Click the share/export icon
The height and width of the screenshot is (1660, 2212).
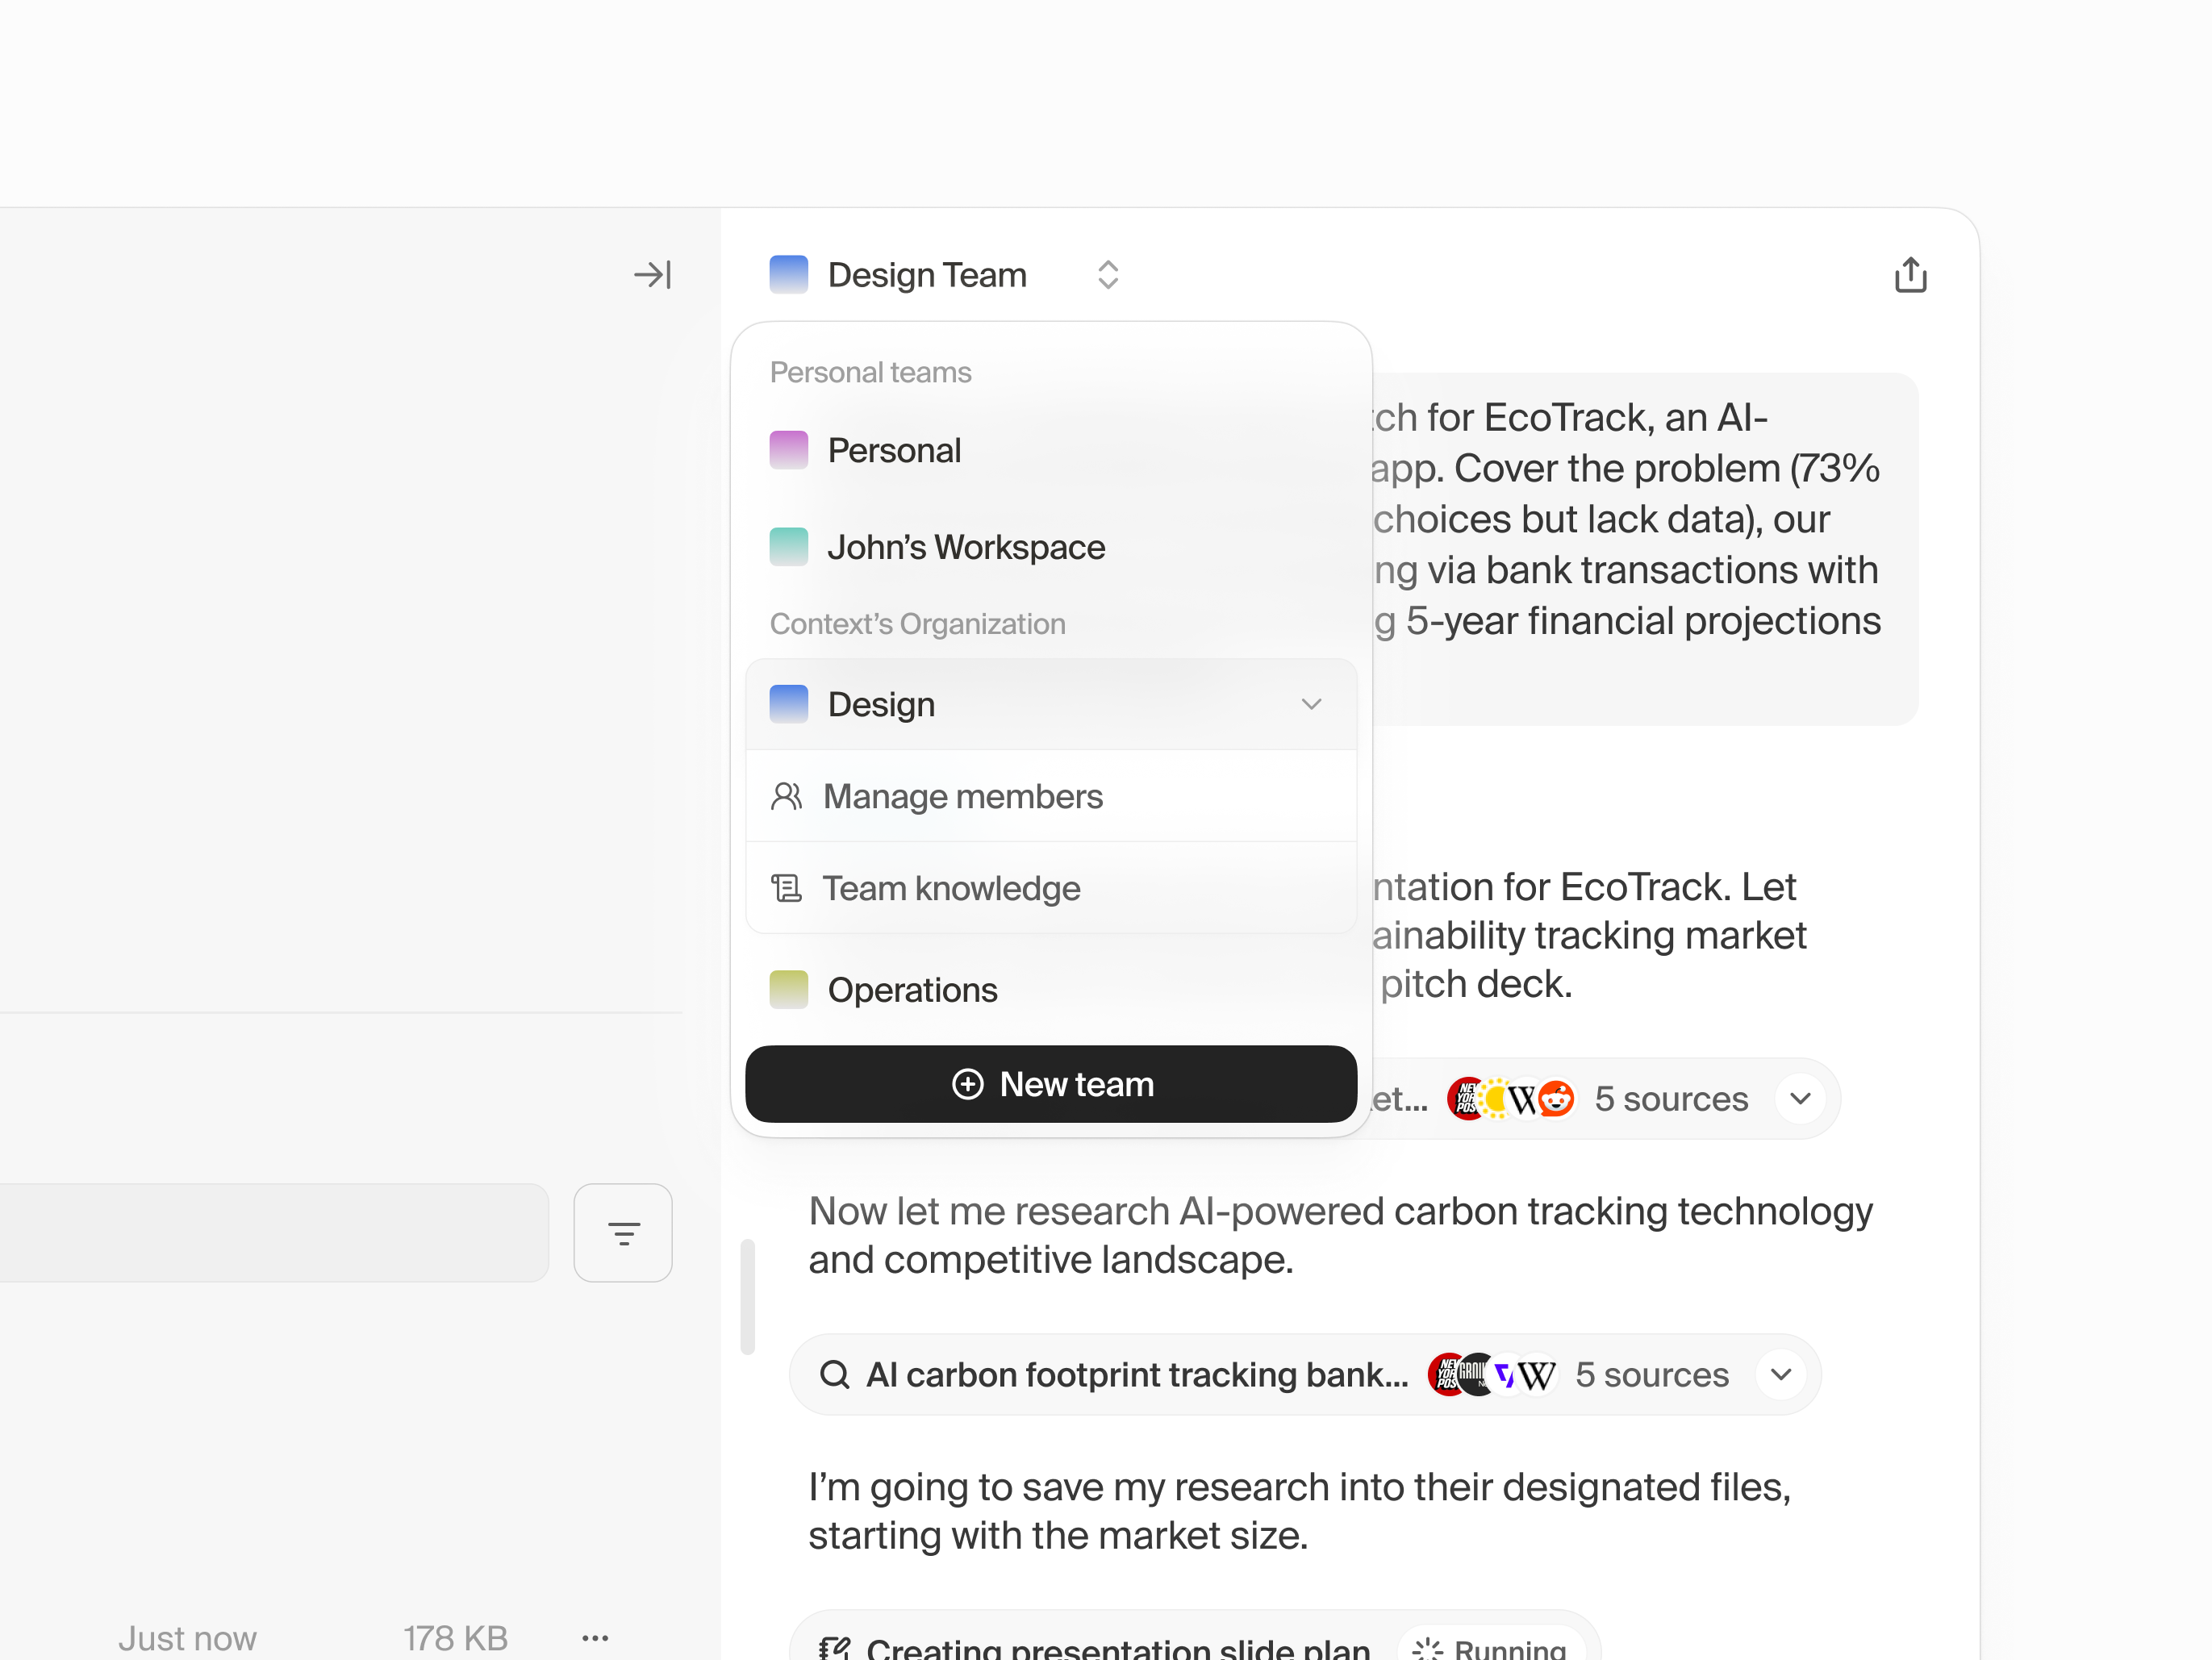click(x=1910, y=275)
